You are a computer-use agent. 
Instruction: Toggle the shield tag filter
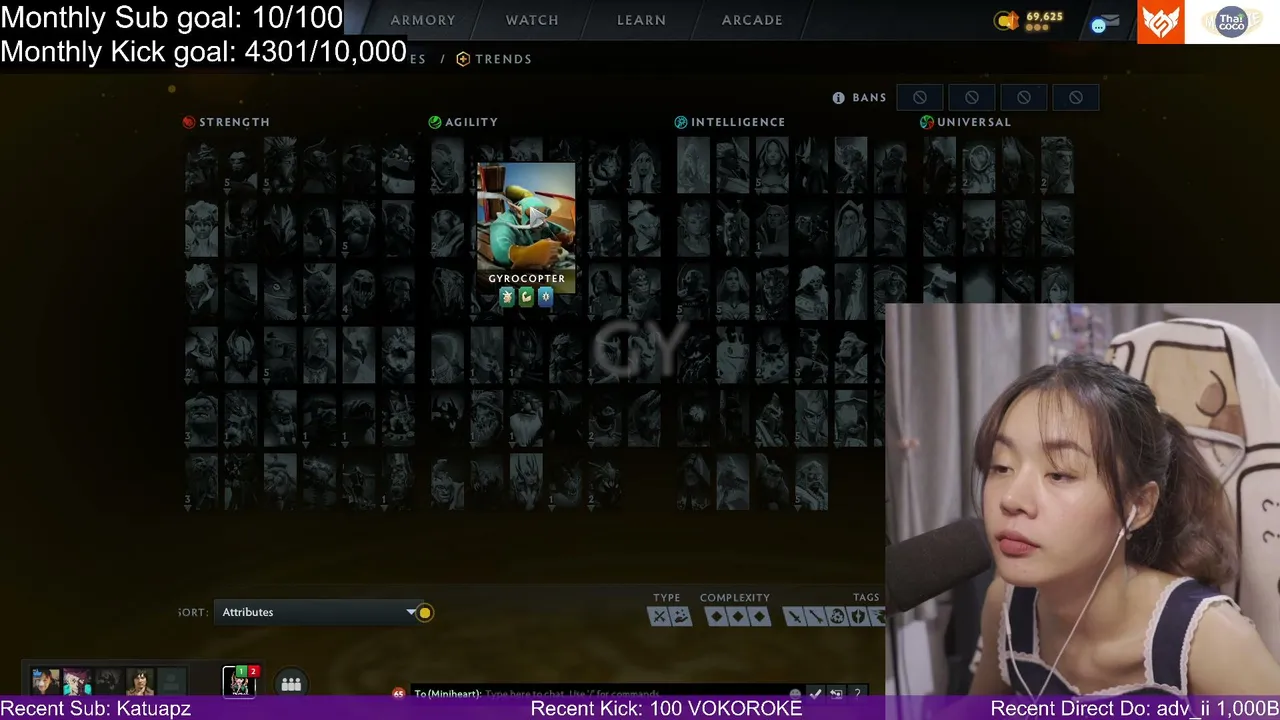[859, 617]
